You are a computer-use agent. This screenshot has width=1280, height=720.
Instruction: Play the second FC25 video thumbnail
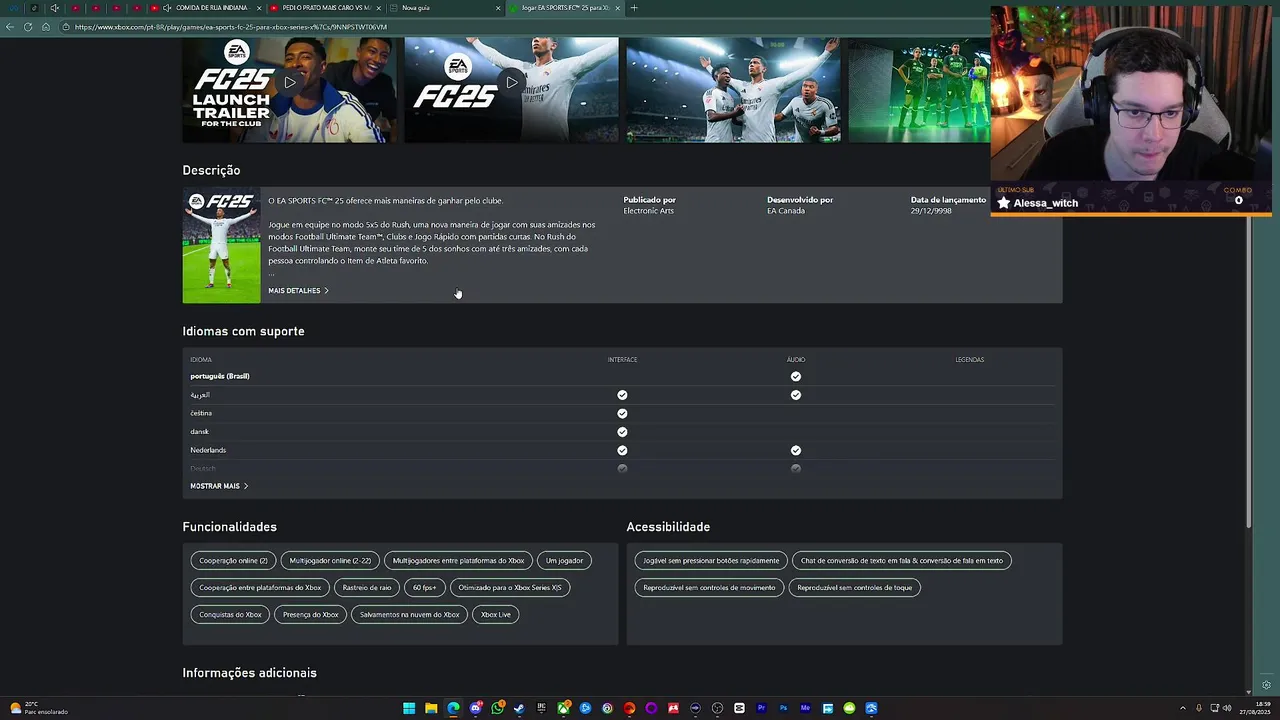click(x=511, y=90)
